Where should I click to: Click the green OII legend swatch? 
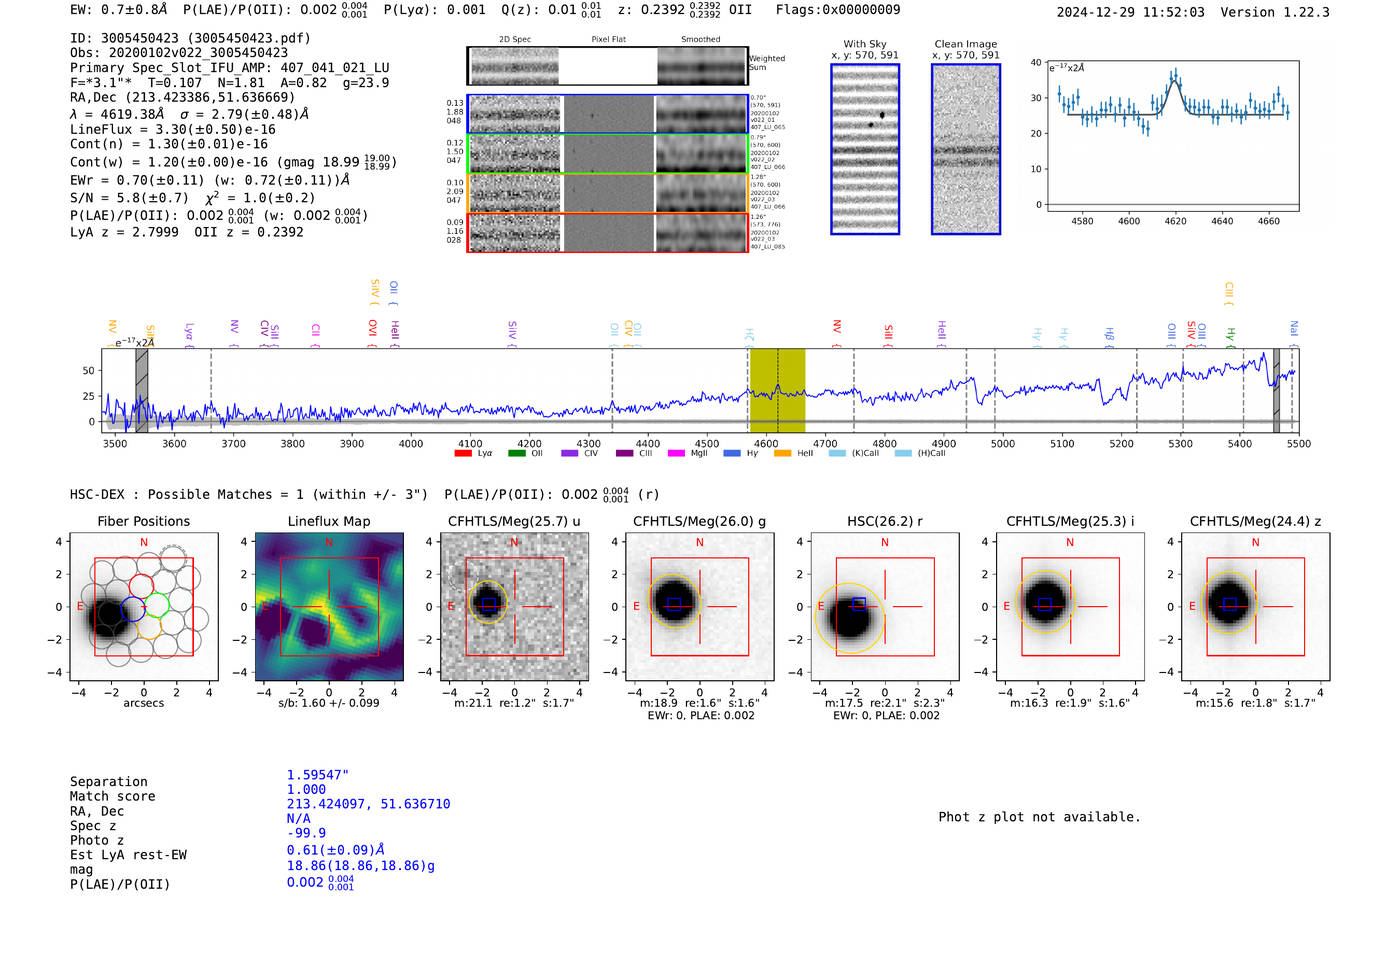tap(517, 453)
